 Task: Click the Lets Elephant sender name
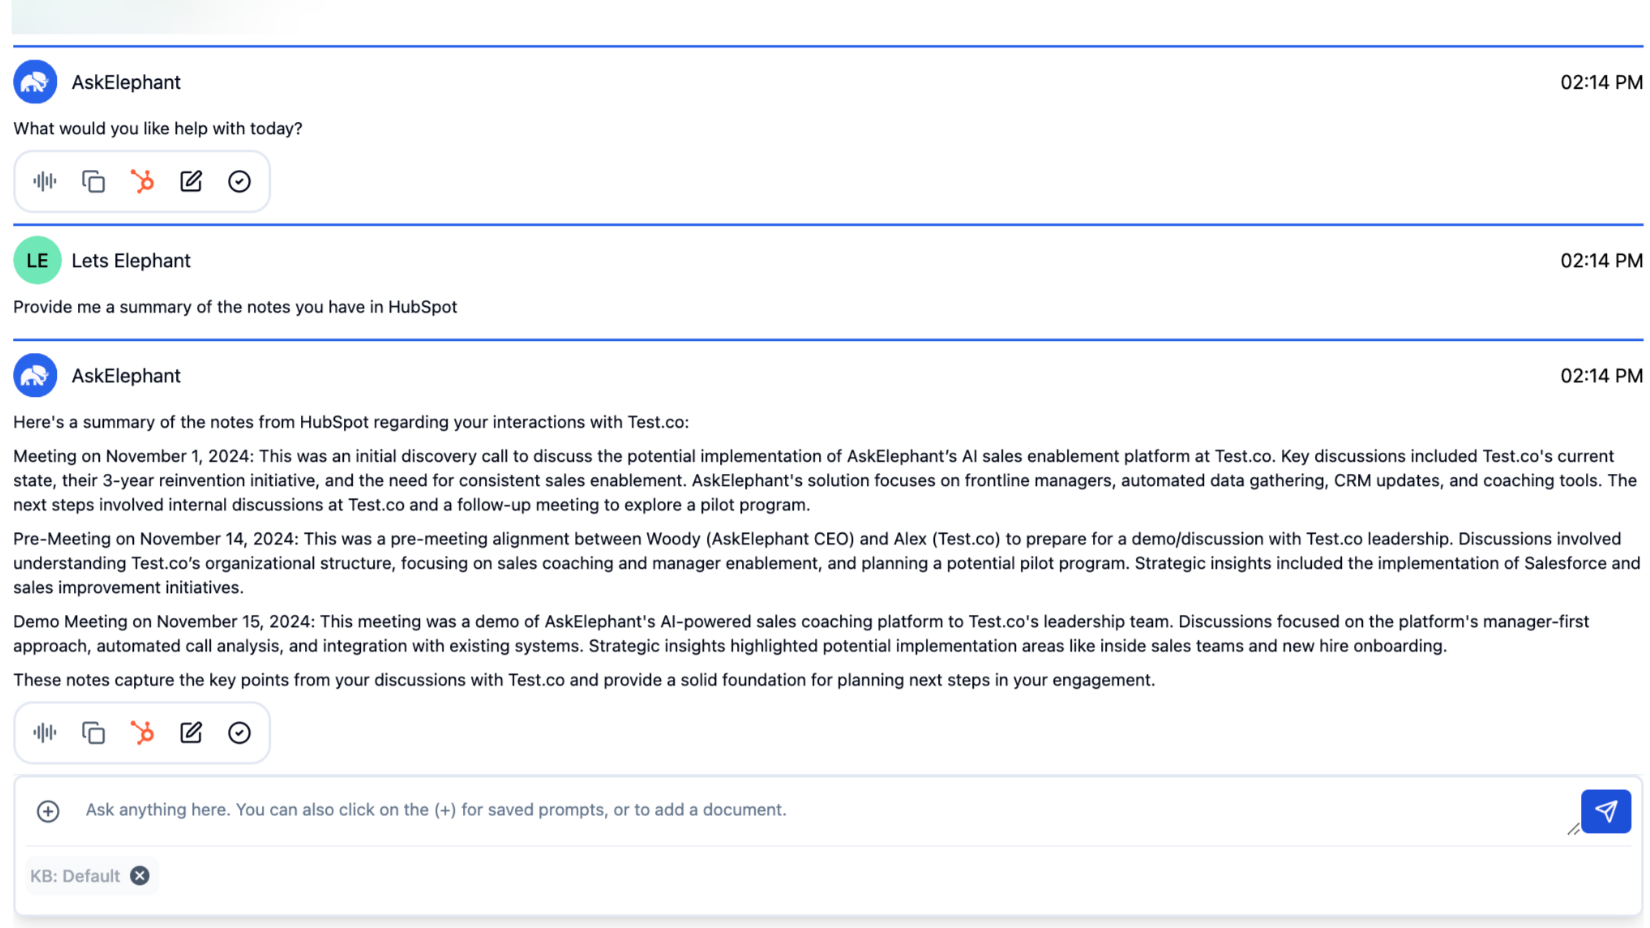130,261
